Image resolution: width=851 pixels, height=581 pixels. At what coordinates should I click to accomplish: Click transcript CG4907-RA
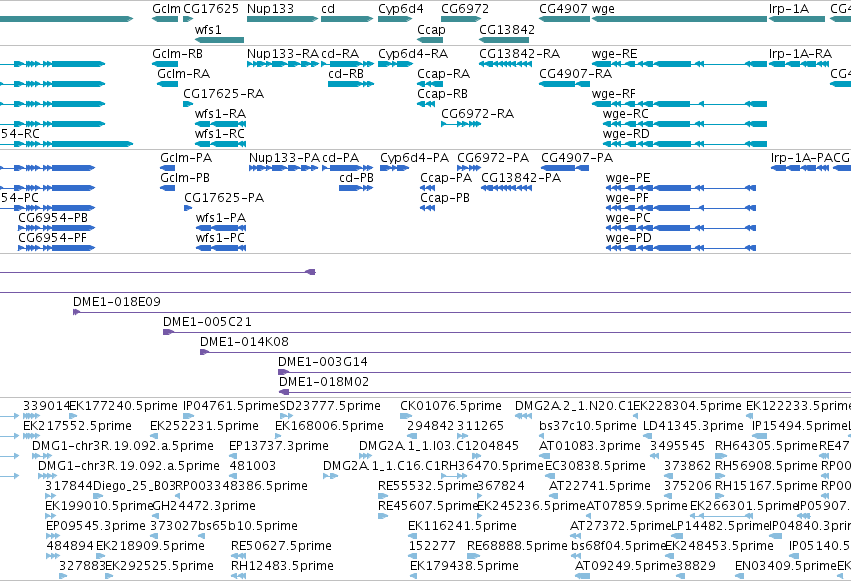(564, 84)
